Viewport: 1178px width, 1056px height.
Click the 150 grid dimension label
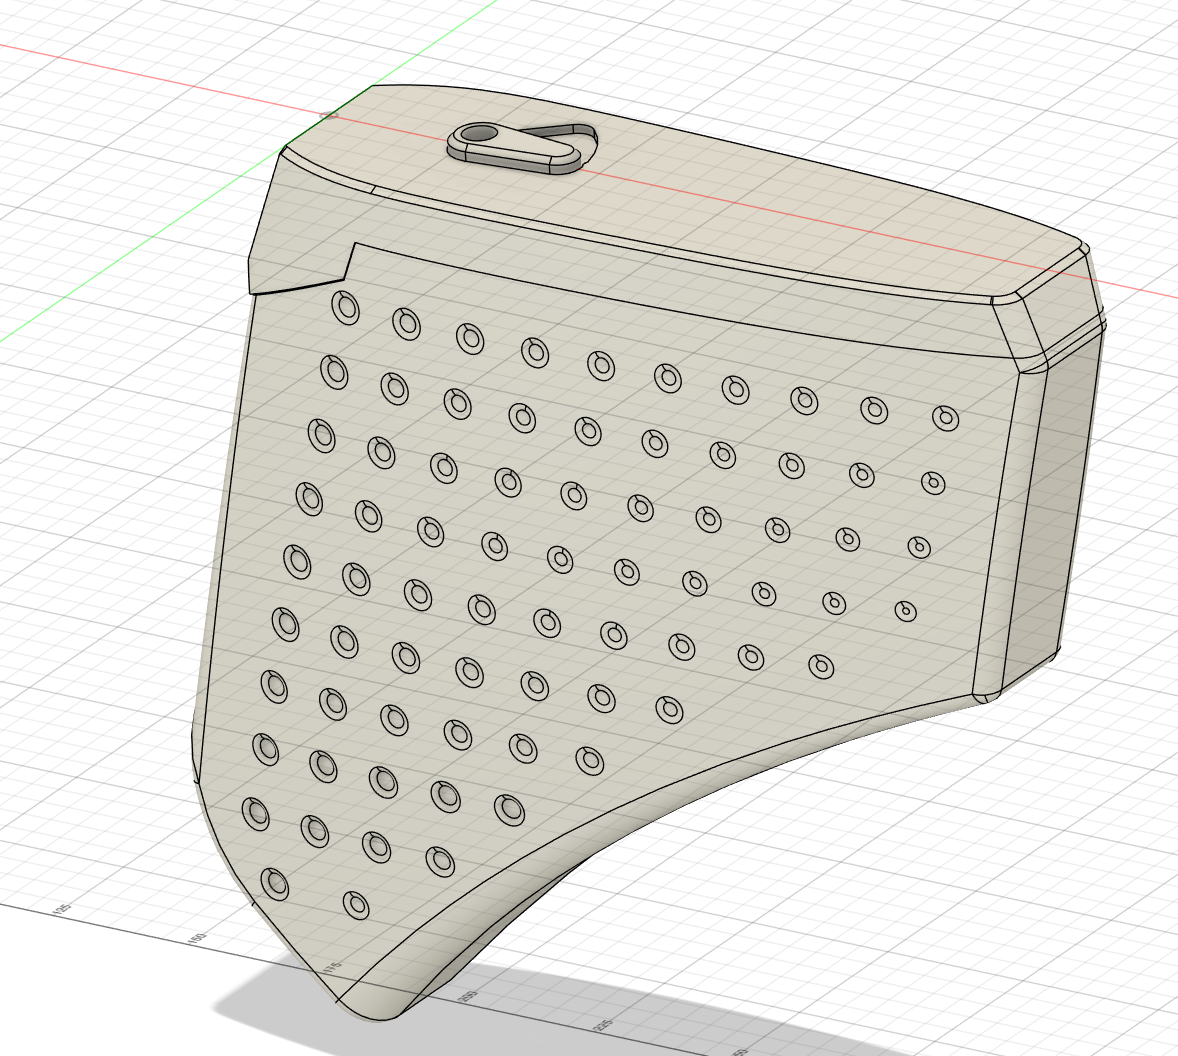pyautogui.click(x=197, y=939)
